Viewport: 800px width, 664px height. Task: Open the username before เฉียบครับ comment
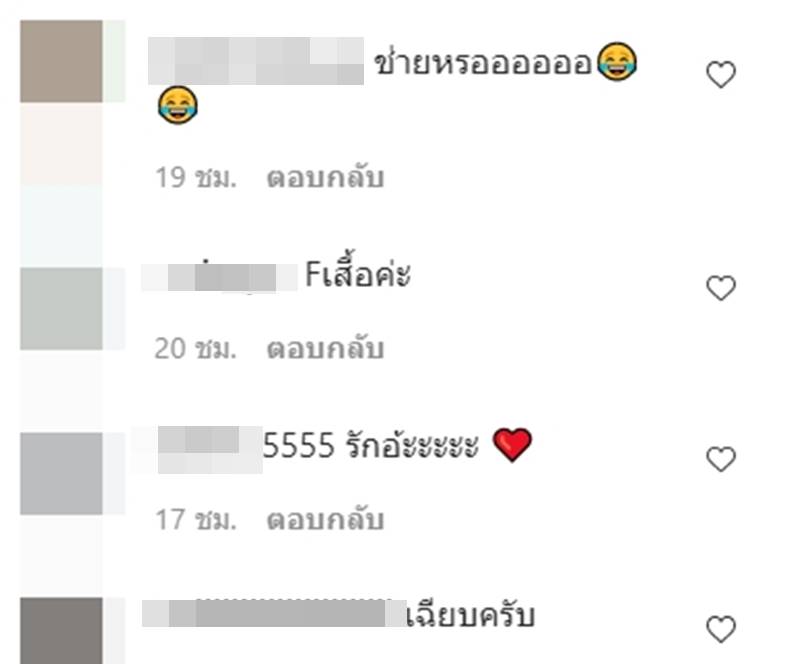(274, 613)
